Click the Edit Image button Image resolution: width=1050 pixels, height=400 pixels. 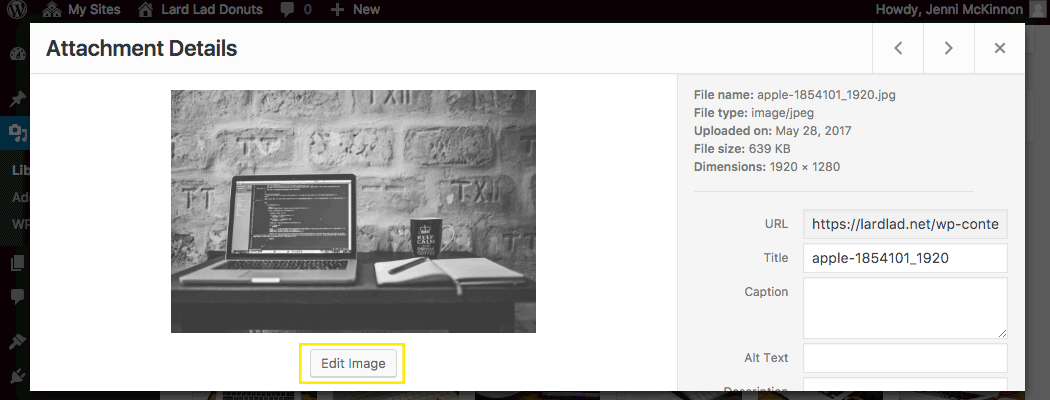(353, 364)
